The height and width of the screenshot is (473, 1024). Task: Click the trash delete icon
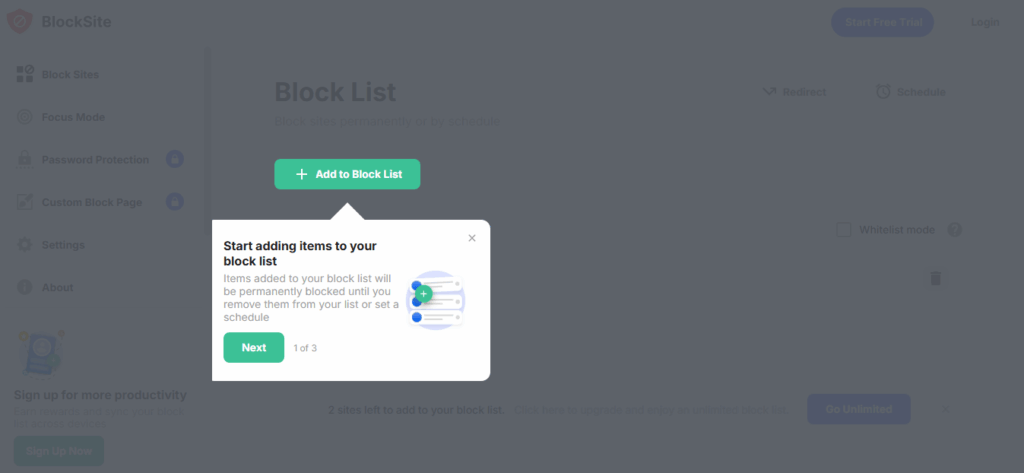tap(936, 278)
